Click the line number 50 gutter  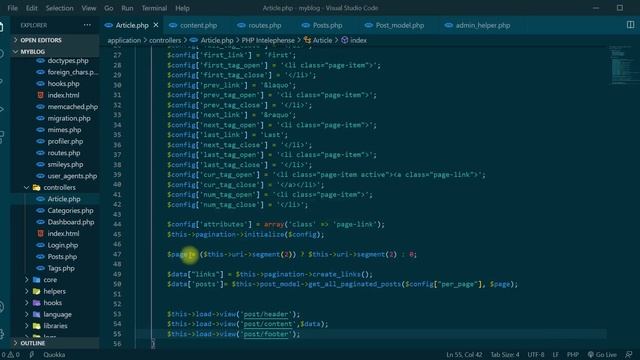(117, 284)
